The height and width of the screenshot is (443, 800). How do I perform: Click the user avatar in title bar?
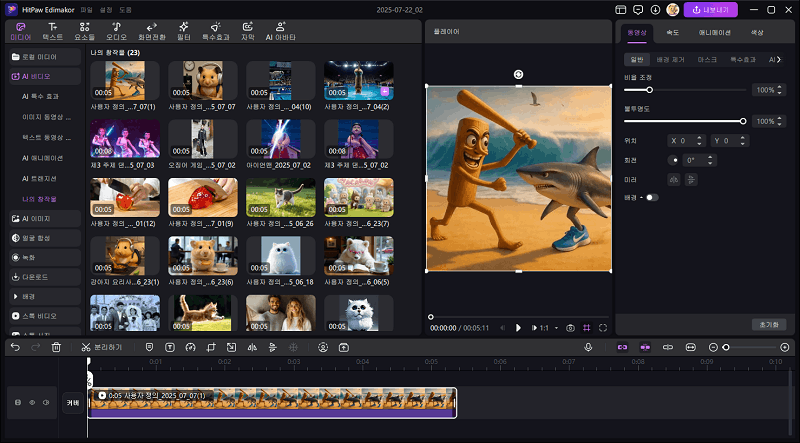coord(672,10)
